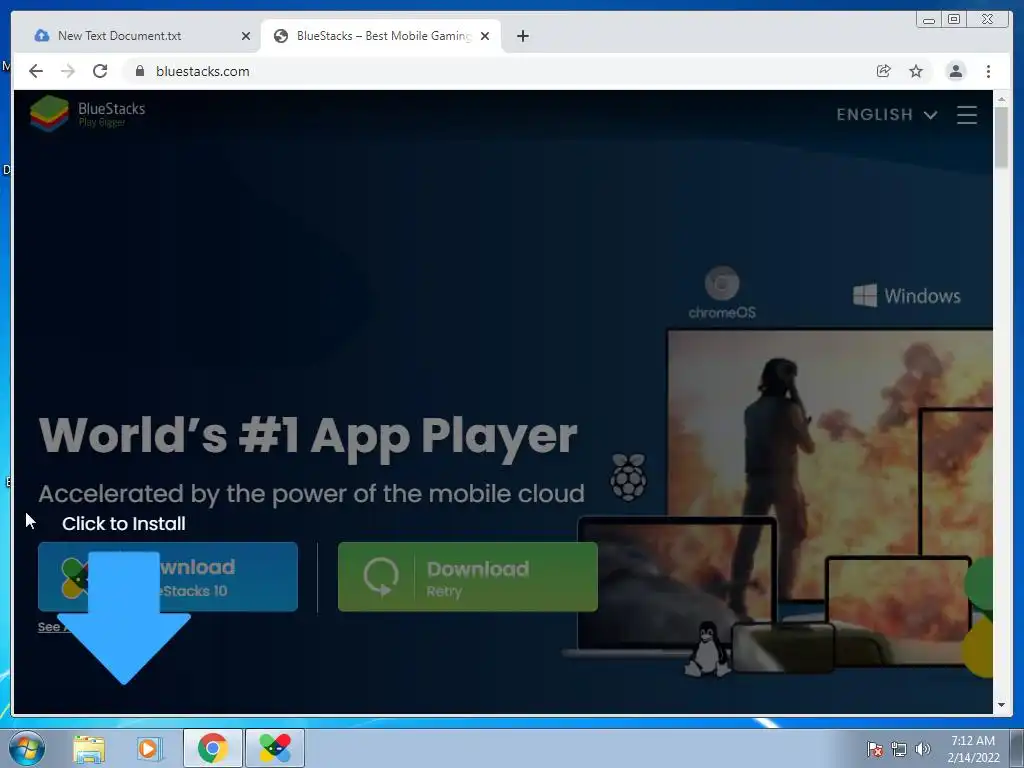
Task: Click the page scrollbar up arrow
Action: tap(1001, 99)
